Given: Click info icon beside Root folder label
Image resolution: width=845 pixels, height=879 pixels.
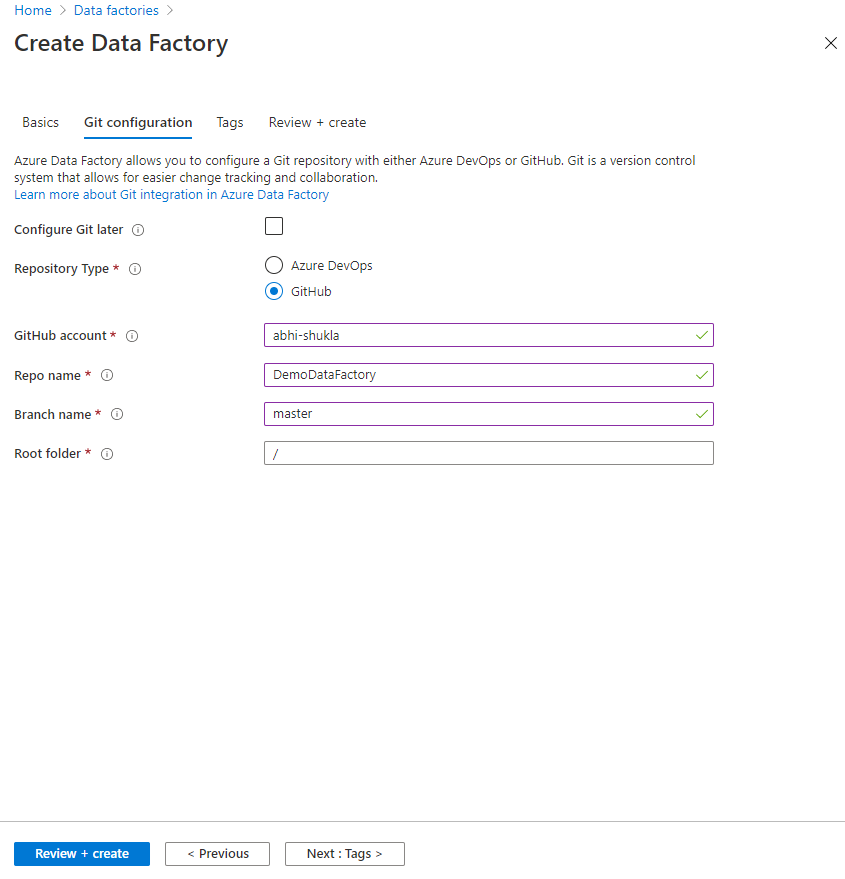Looking at the screenshot, I should pyautogui.click(x=107, y=454).
